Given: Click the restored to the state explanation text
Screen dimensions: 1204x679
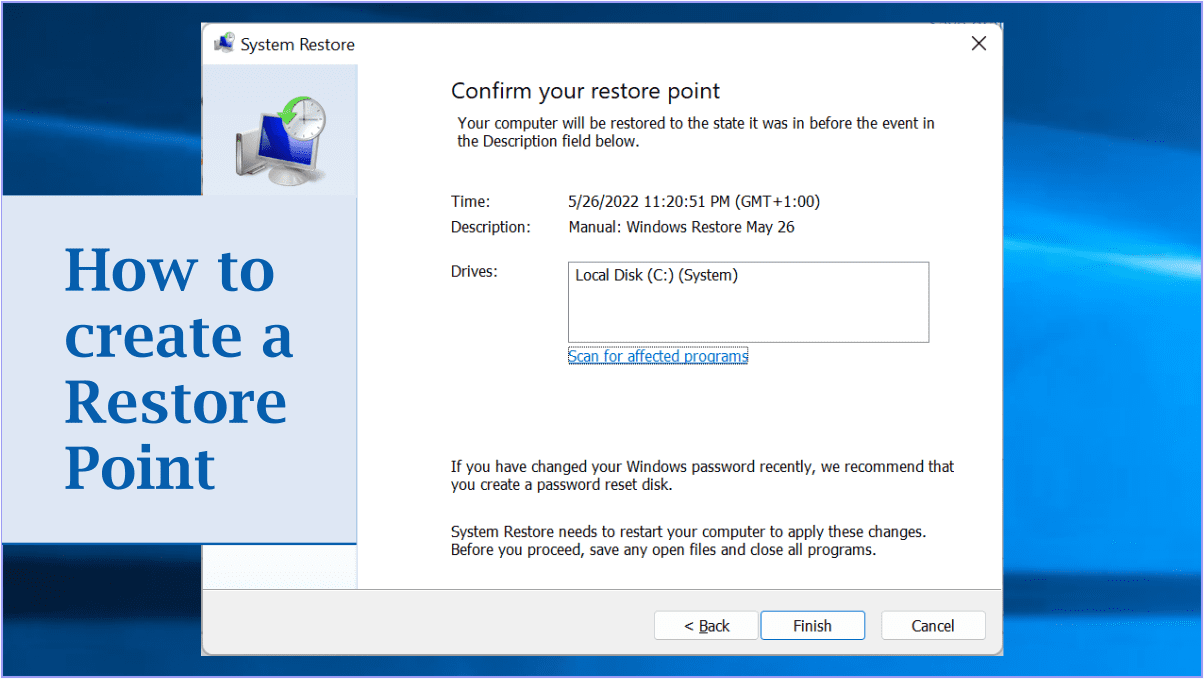Looking at the screenshot, I should tap(695, 132).
